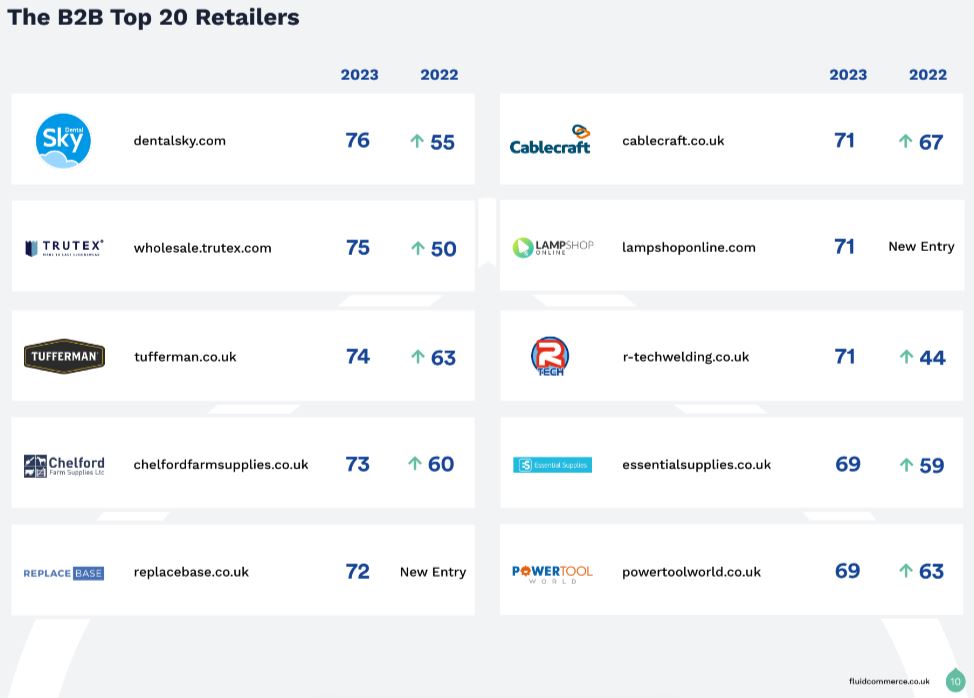Click the 2022 score 44 for r-techwelding.co.uk
974x698 pixels.
pos(932,358)
